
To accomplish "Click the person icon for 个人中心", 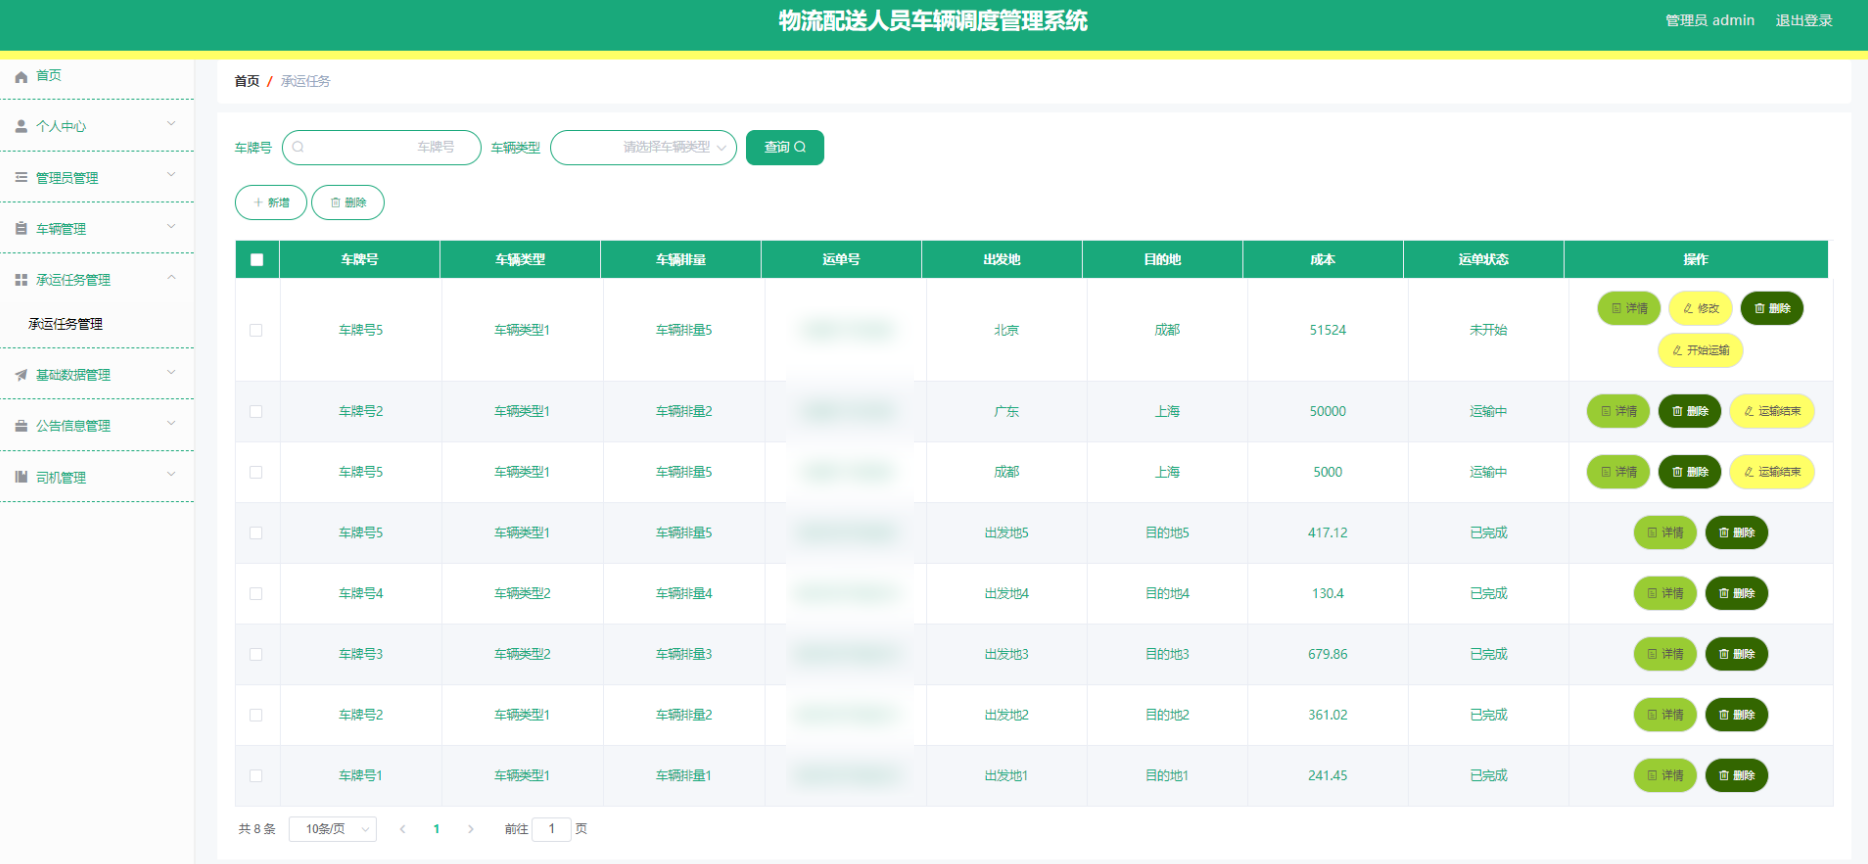I will pyautogui.click(x=21, y=127).
